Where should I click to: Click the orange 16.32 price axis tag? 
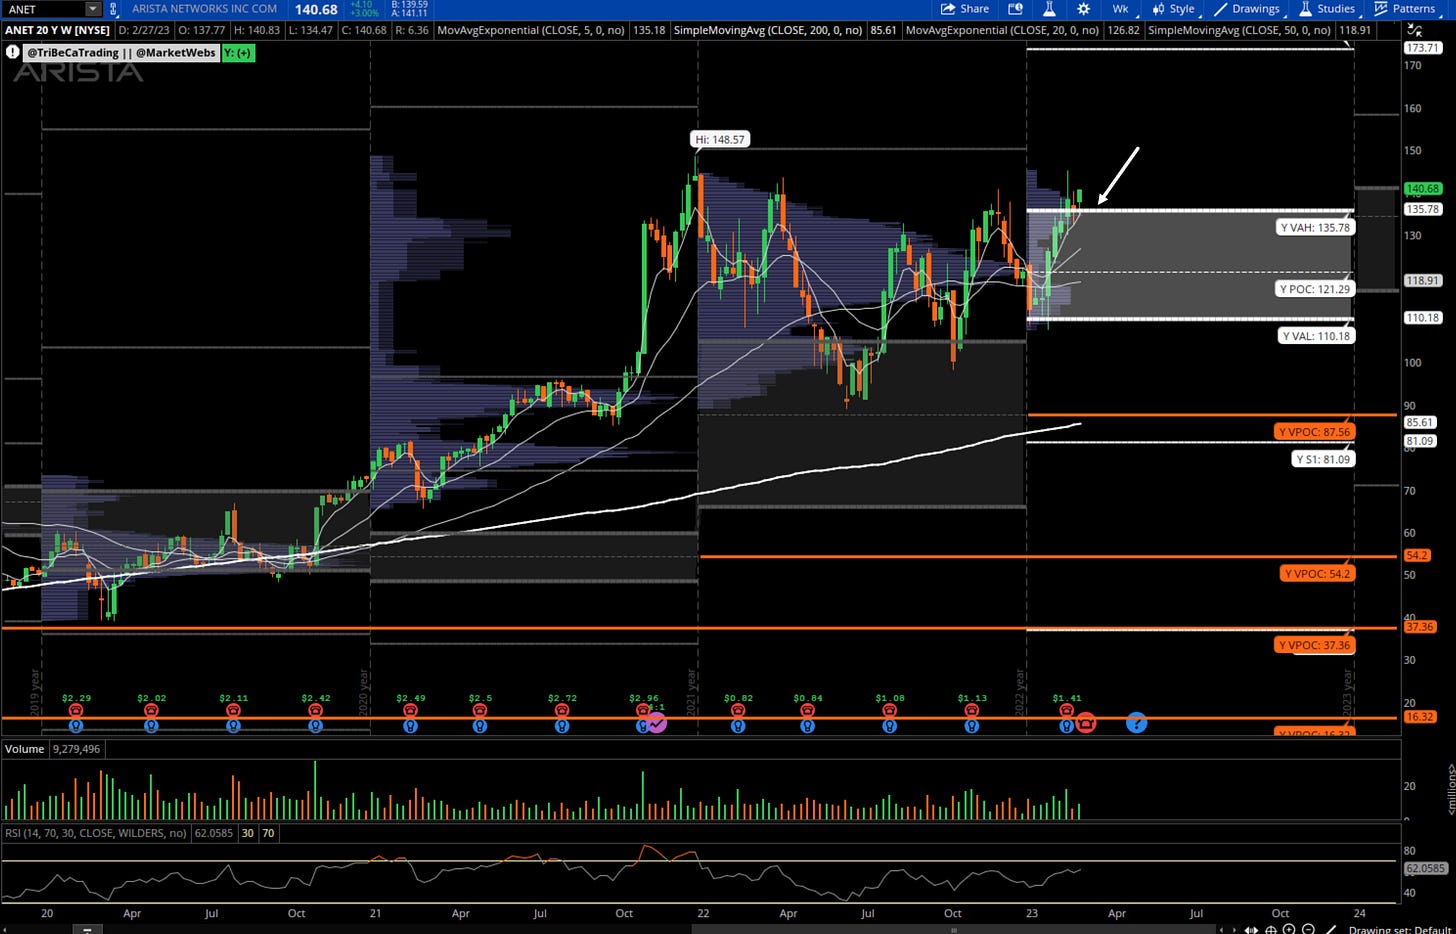[1420, 717]
